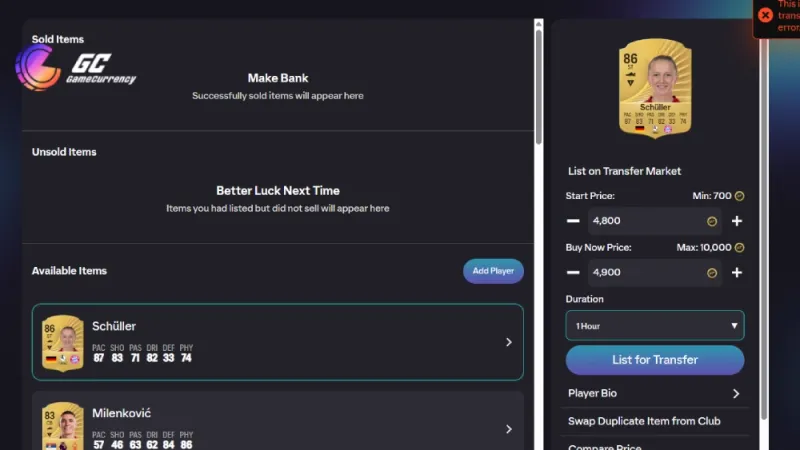Click Schüller card thumbnail in Available Items
The image size is (800, 450).
coord(63,343)
